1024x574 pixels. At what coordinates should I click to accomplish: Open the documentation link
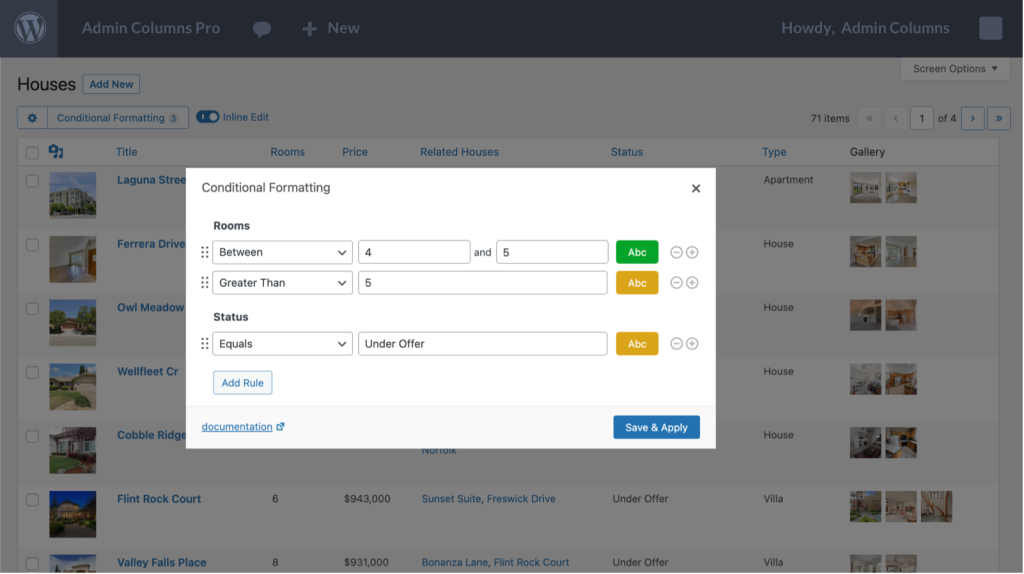coord(237,427)
